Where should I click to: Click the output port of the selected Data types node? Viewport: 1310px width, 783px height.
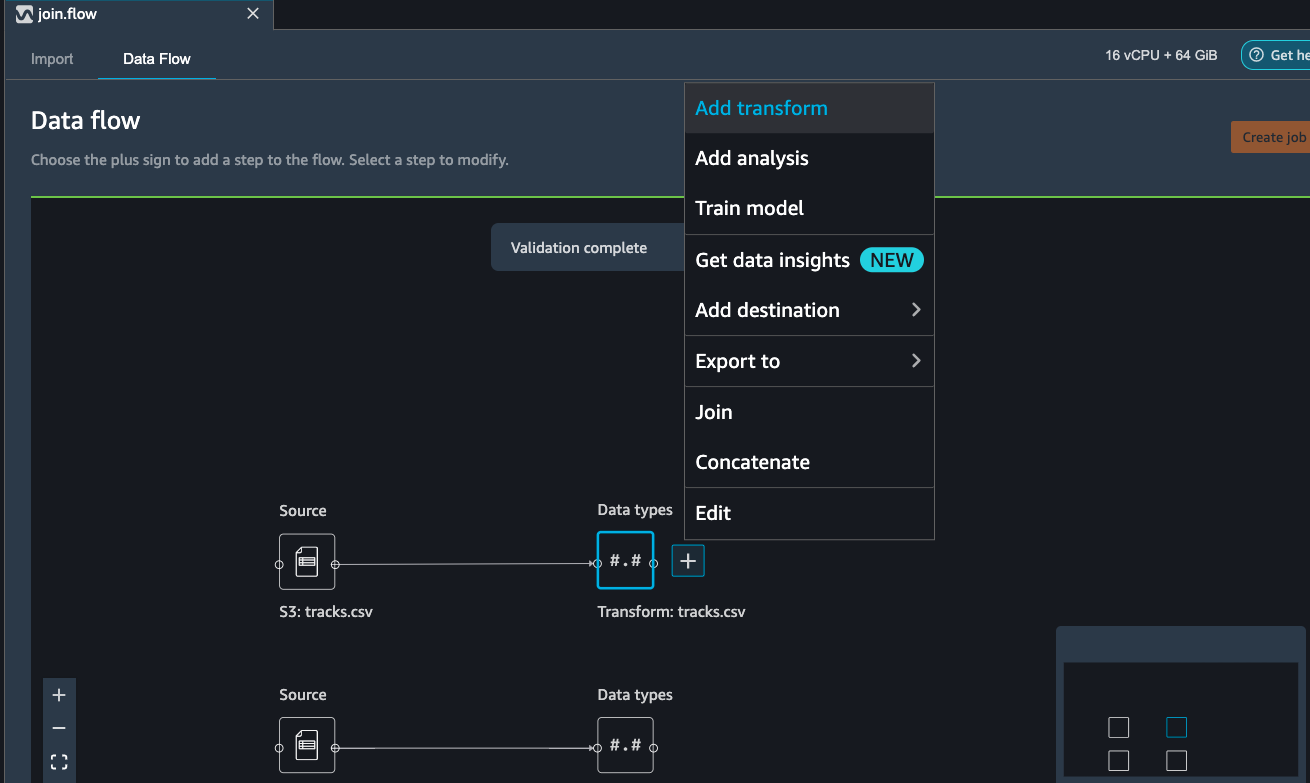coord(654,564)
